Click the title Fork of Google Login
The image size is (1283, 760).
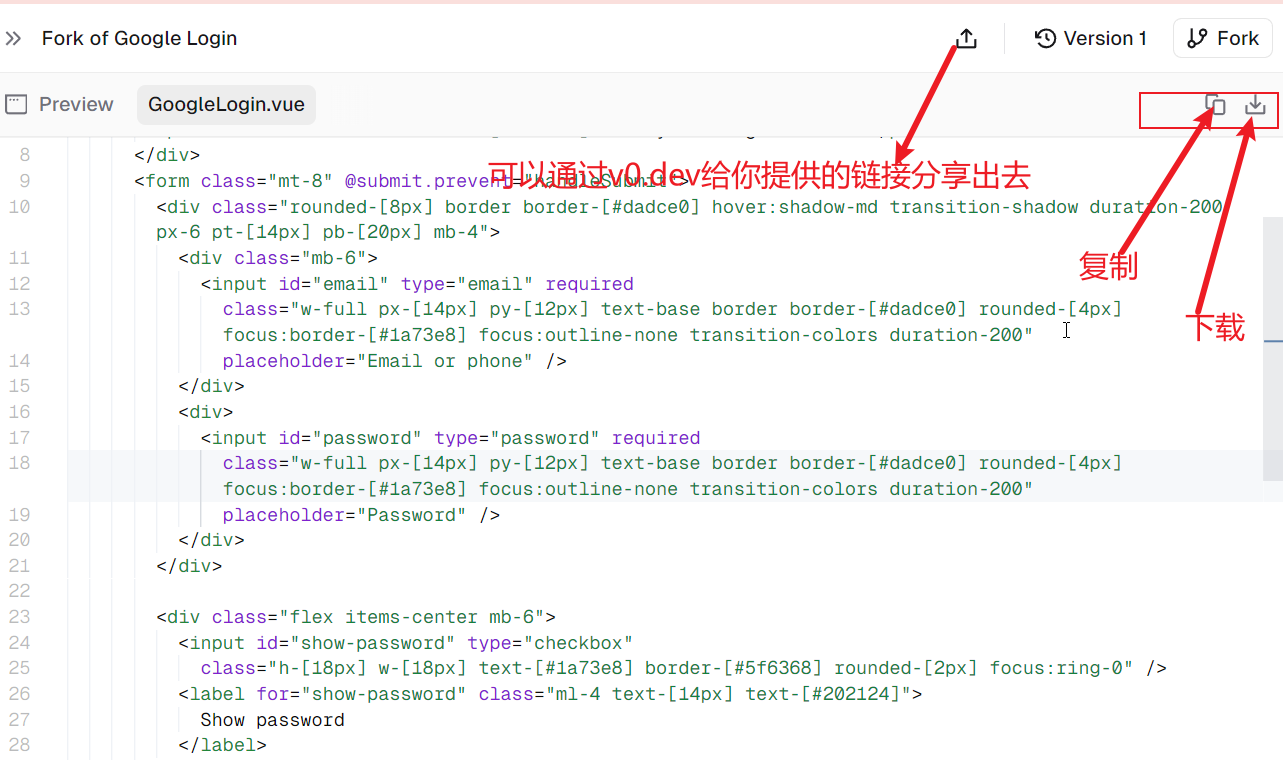click(x=139, y=38)
